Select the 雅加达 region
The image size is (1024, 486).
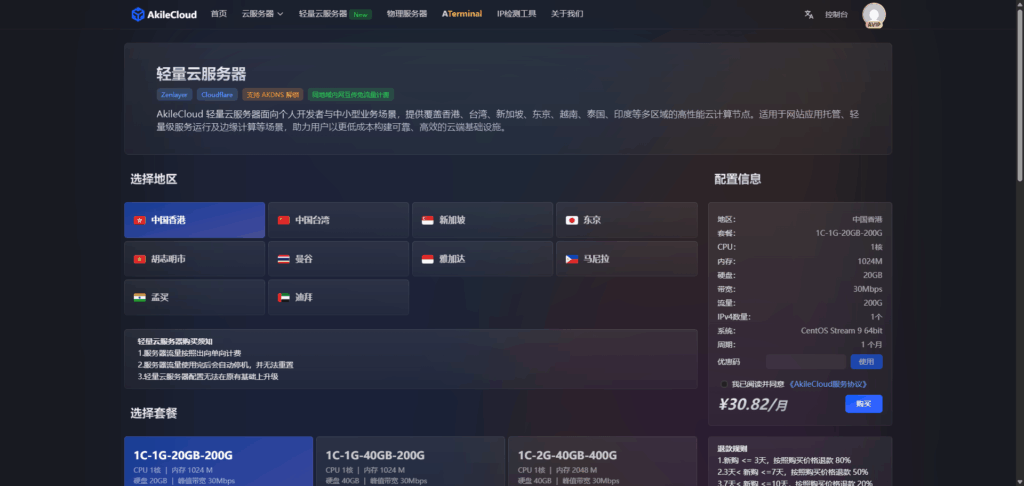[483, 259]
